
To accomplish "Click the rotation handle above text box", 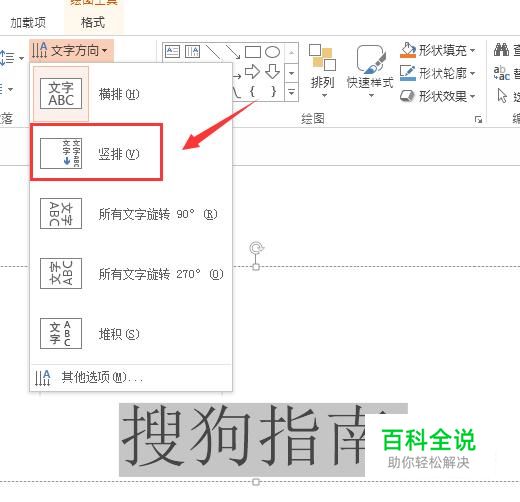I will click(256, 248).
